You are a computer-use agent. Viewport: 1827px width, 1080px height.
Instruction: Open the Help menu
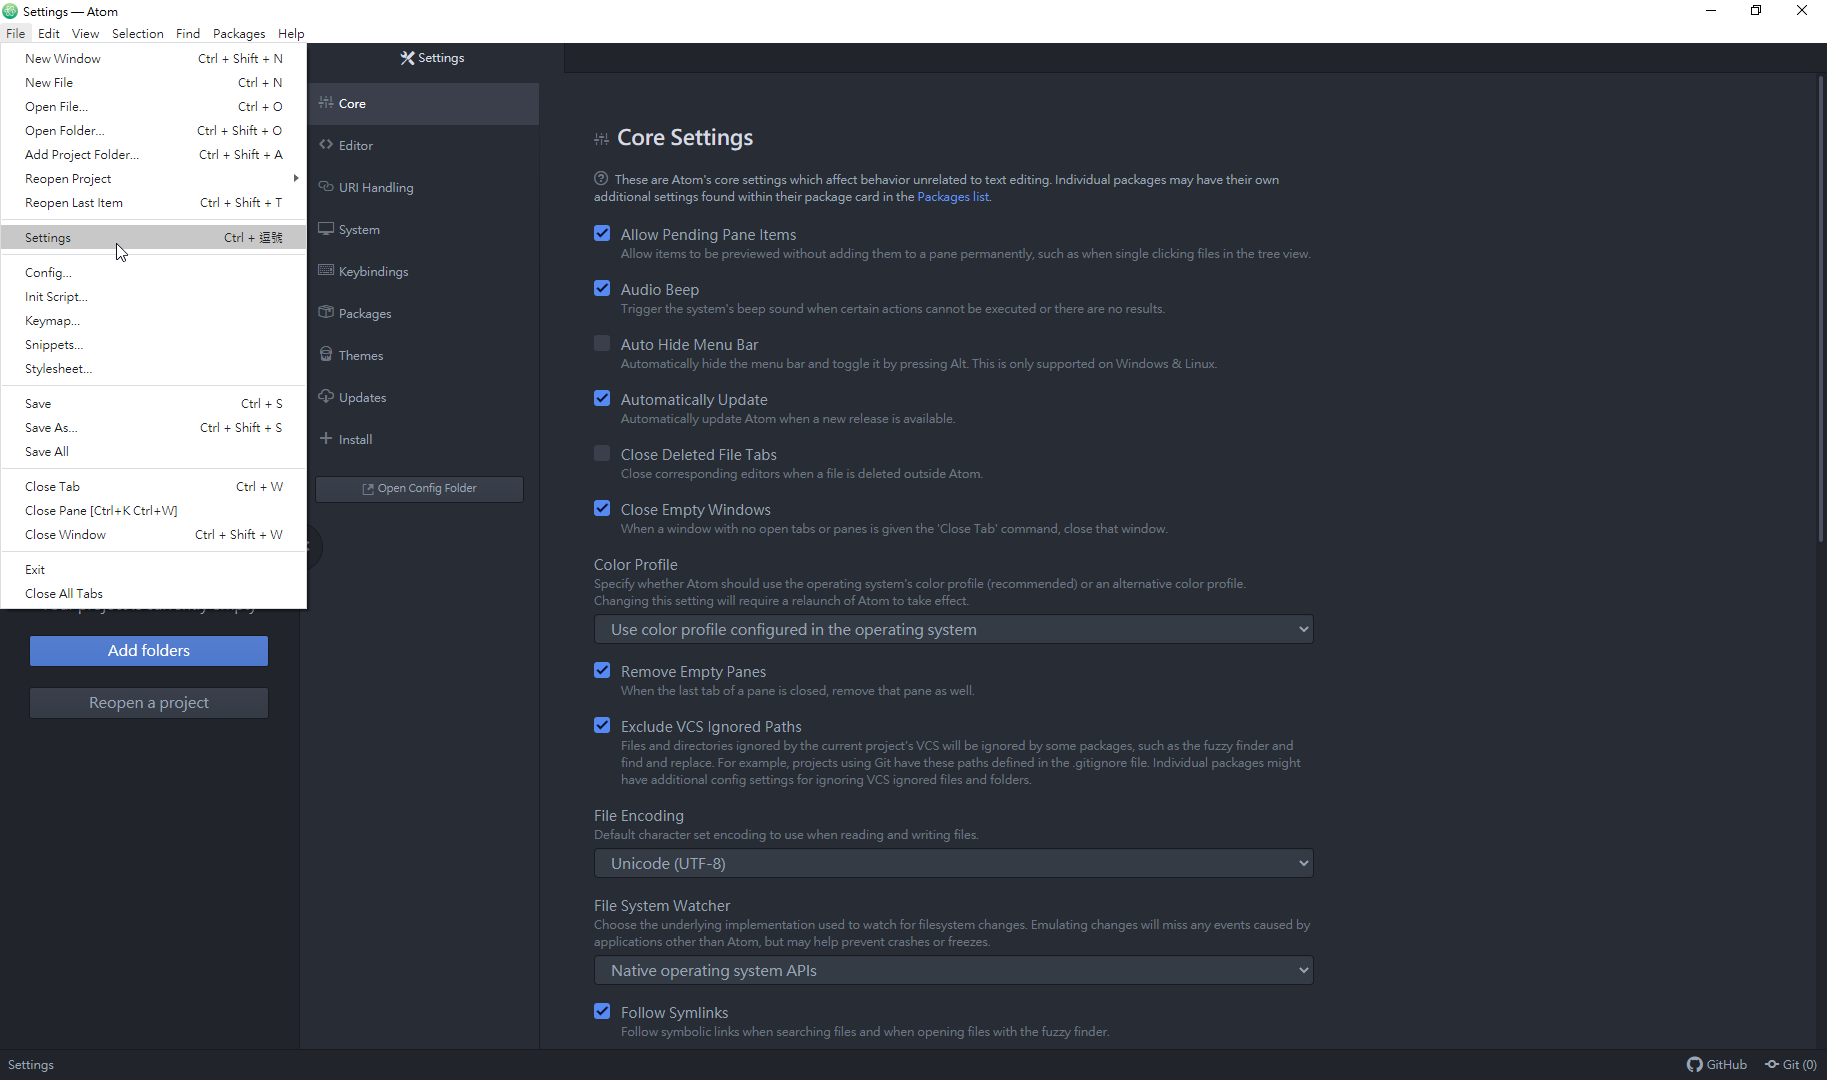pos(291,33)
